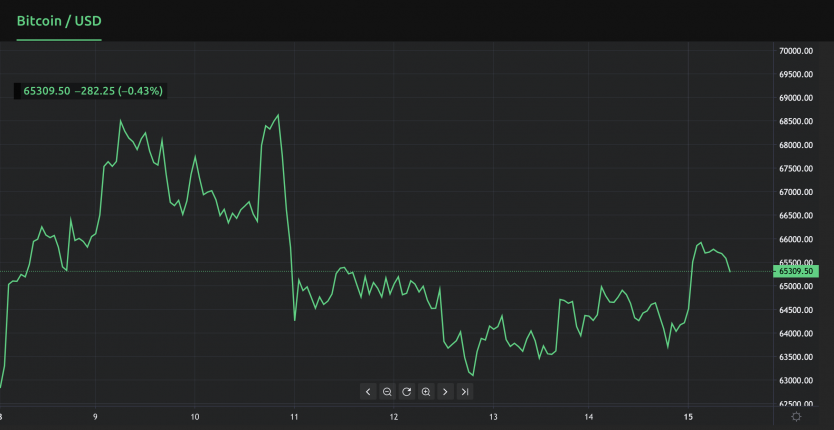Zoom in using the plus magnifier
The width and height of the screenshot is (834, 430).
pos(426,392)
